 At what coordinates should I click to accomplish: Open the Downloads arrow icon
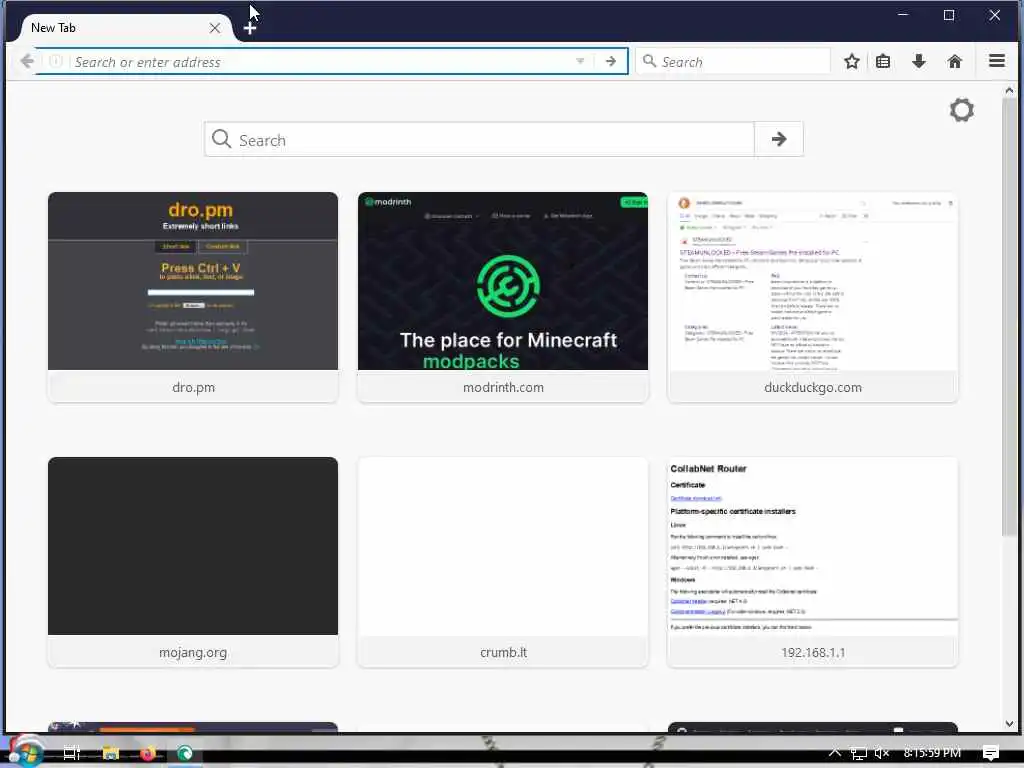919,61
